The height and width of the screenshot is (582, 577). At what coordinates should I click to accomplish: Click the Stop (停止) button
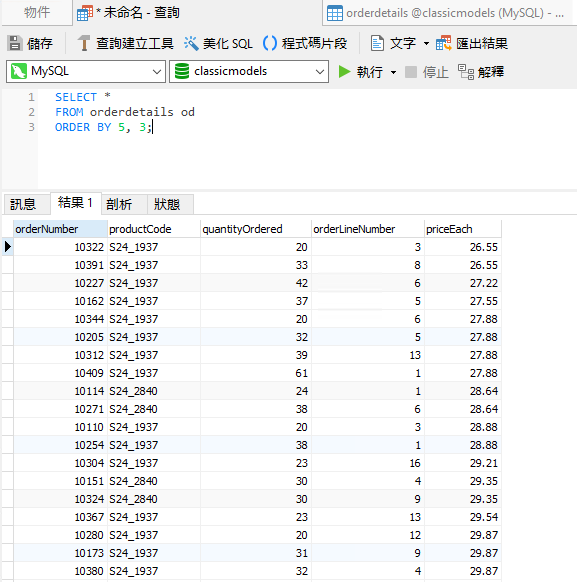click(426, 72)
